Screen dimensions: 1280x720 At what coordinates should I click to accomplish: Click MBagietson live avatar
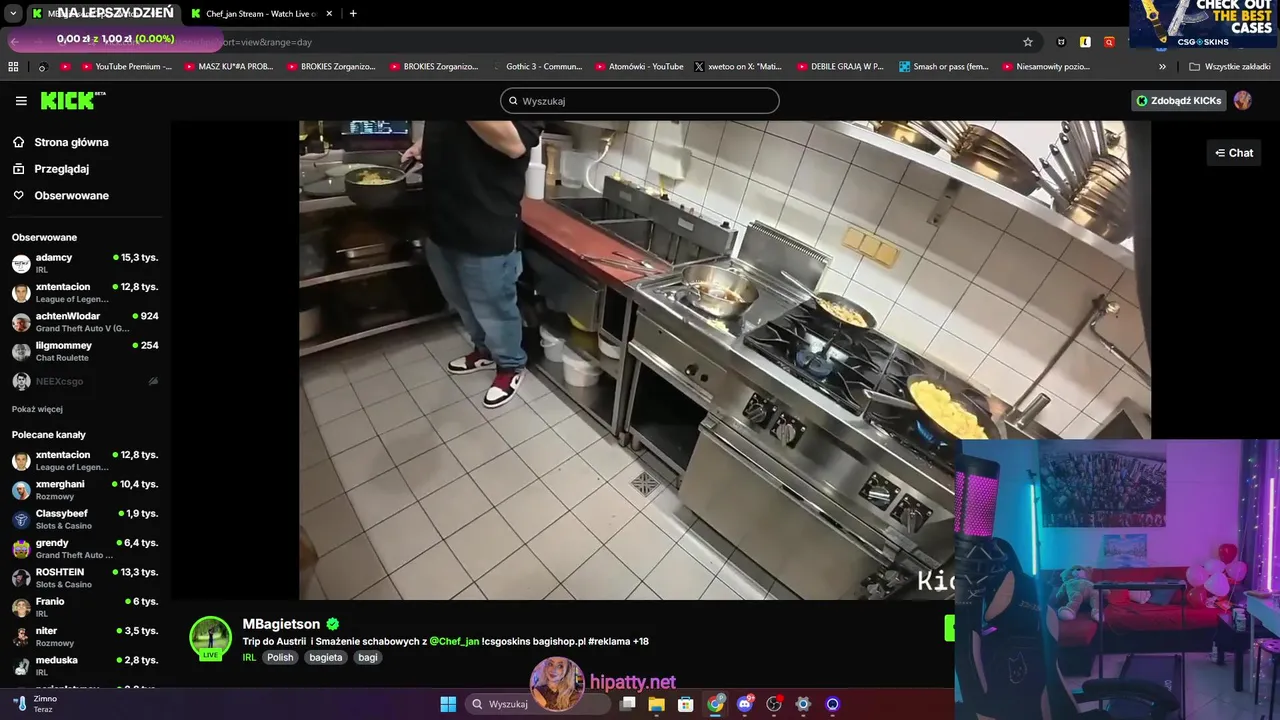point(210,638)
